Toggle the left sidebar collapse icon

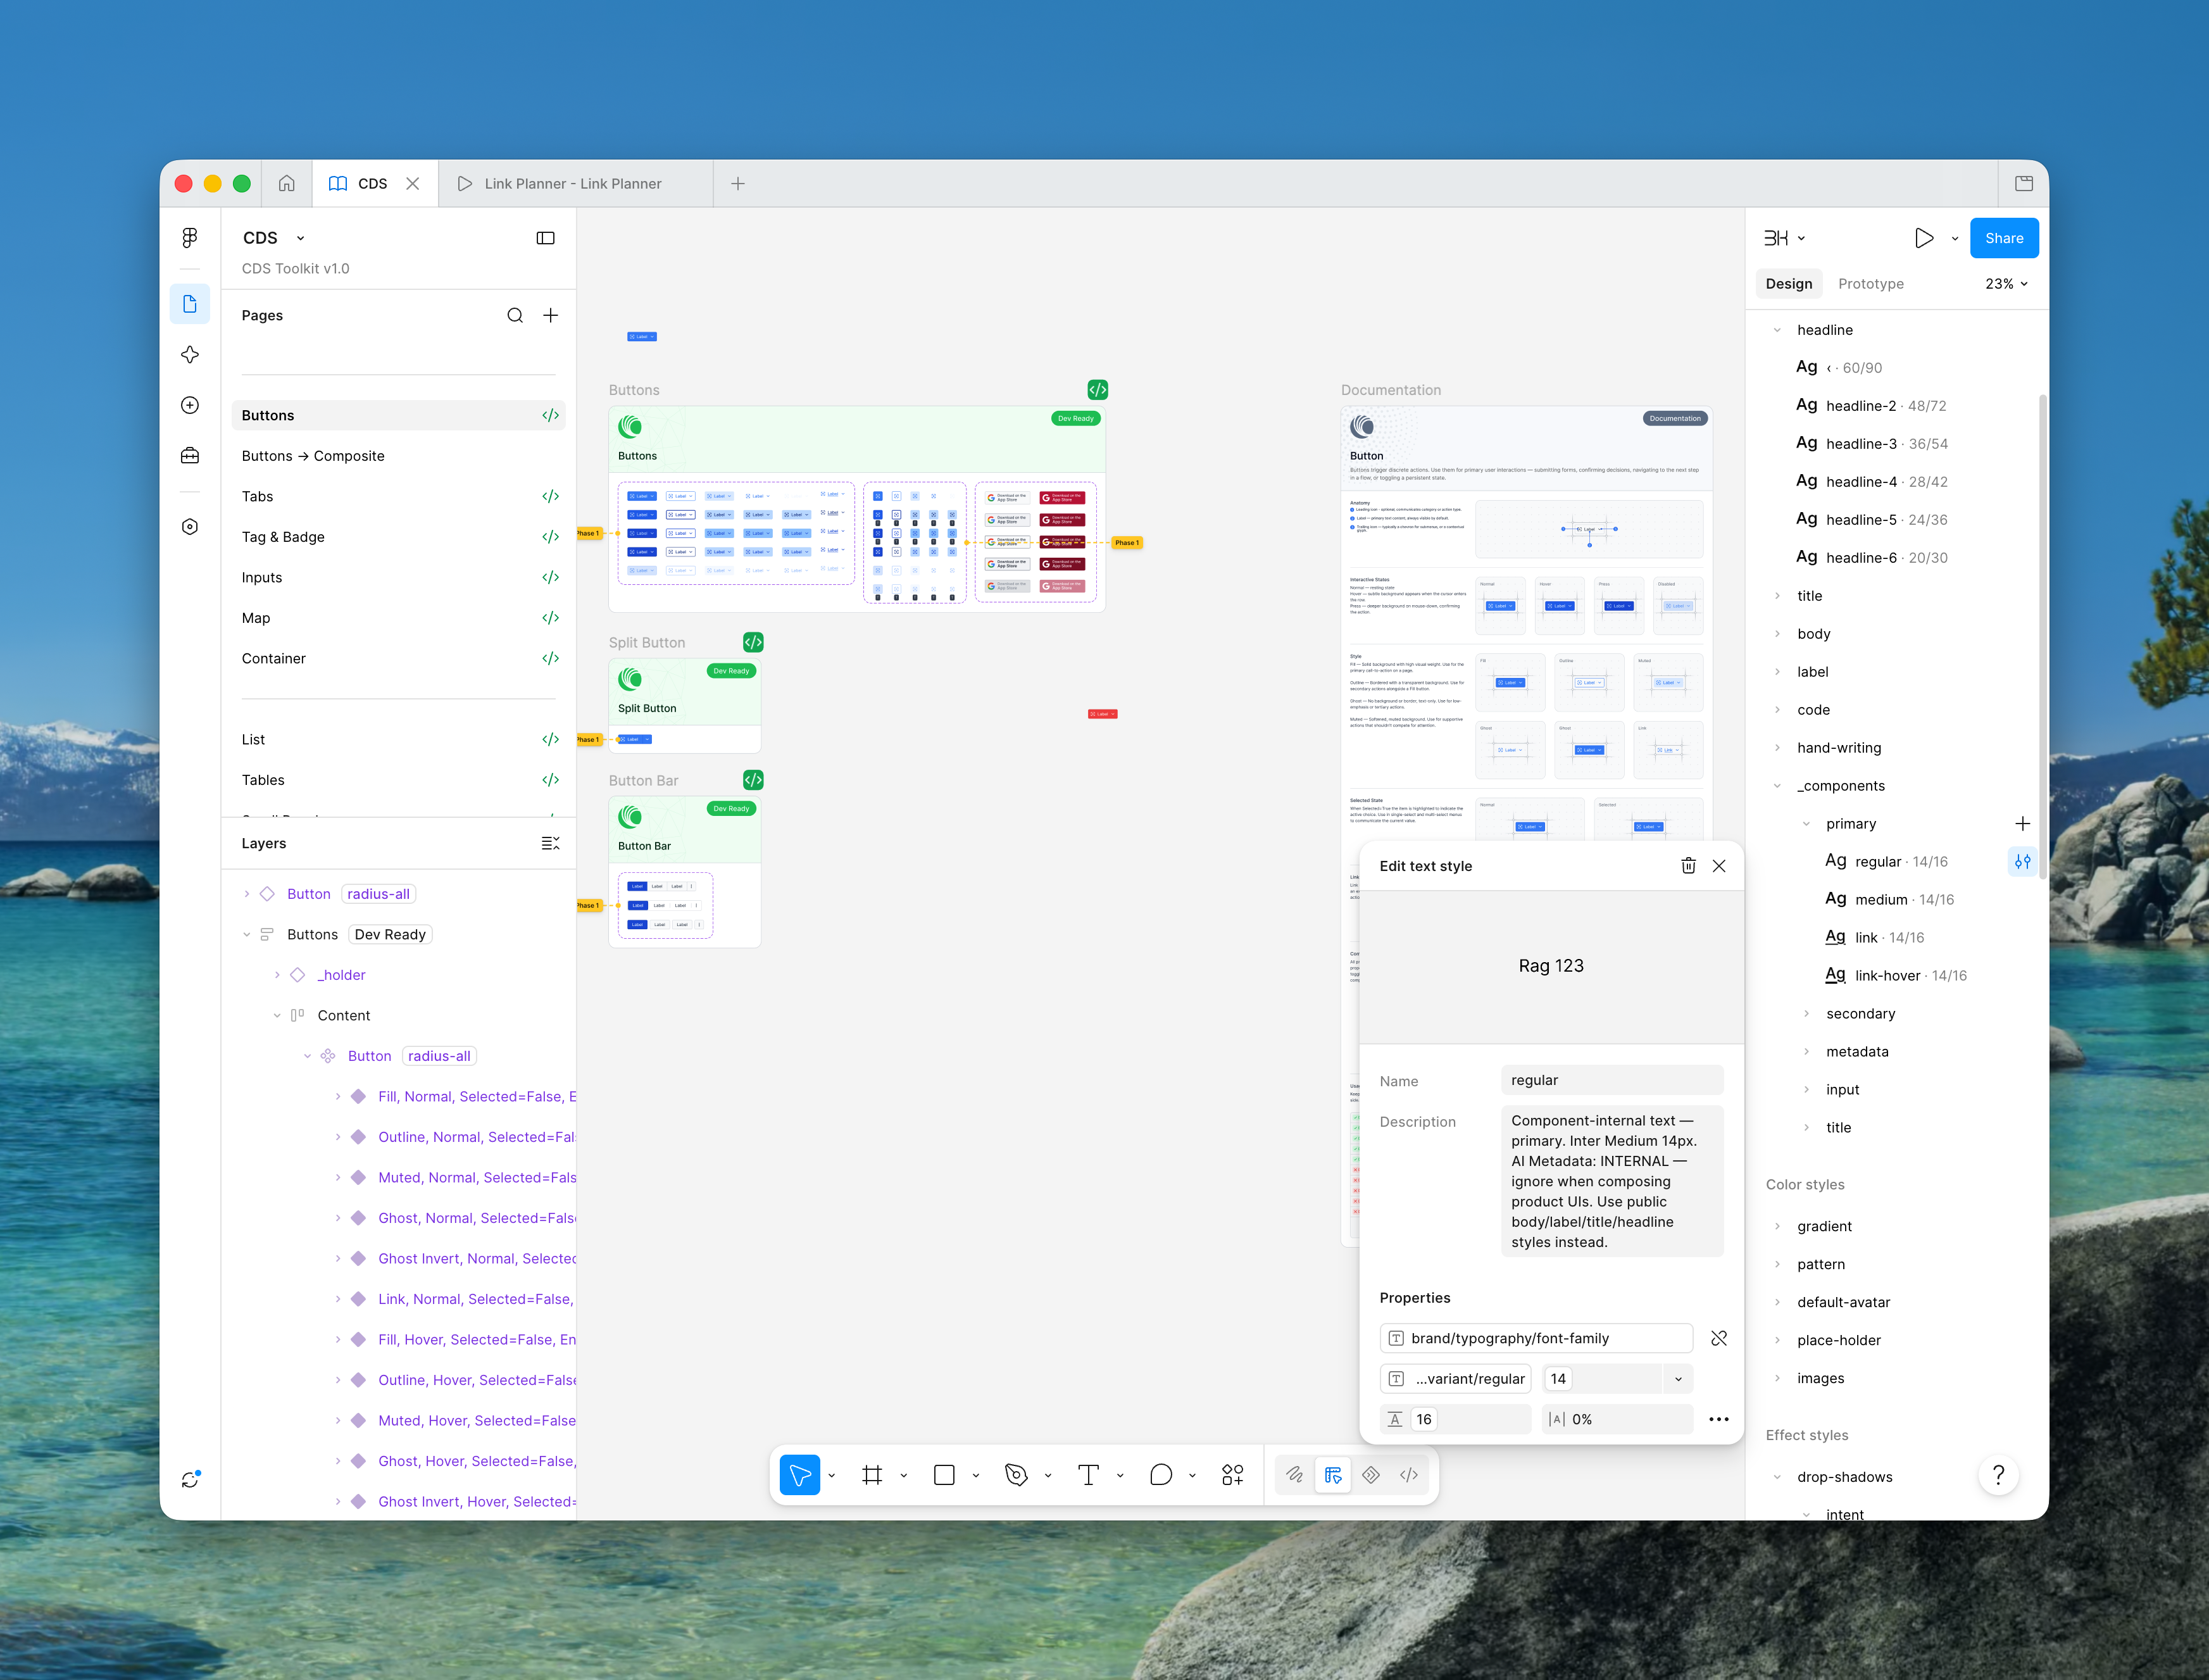pyautogui.click(x=546, y=238)
